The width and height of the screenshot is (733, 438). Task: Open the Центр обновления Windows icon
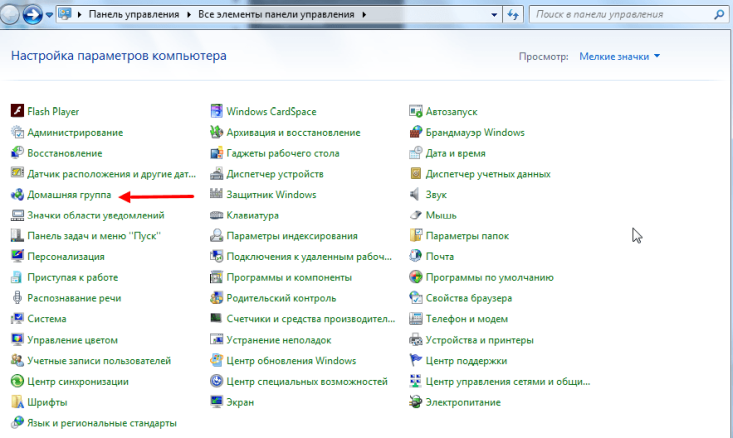coord(216,360)
